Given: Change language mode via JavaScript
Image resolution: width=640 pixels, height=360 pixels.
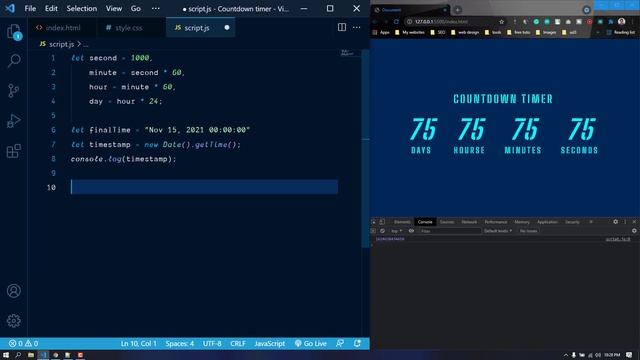Looking at the screenshot, I should point(269,344).
